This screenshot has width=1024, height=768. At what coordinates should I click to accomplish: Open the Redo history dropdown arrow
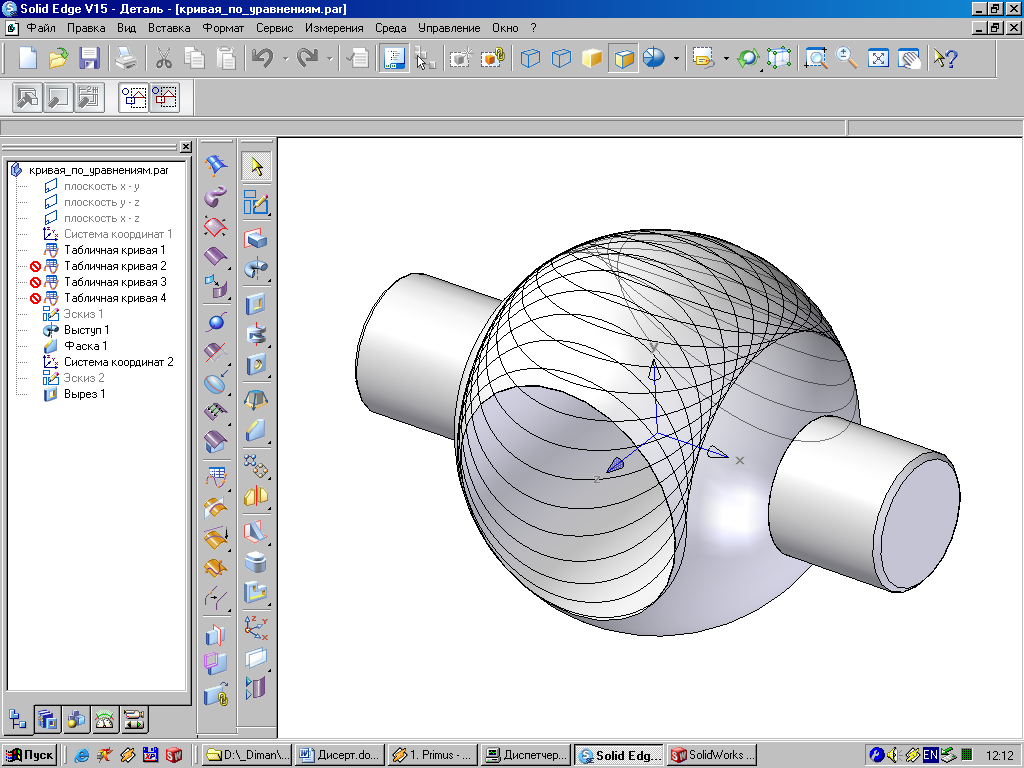tap(330, 59)
